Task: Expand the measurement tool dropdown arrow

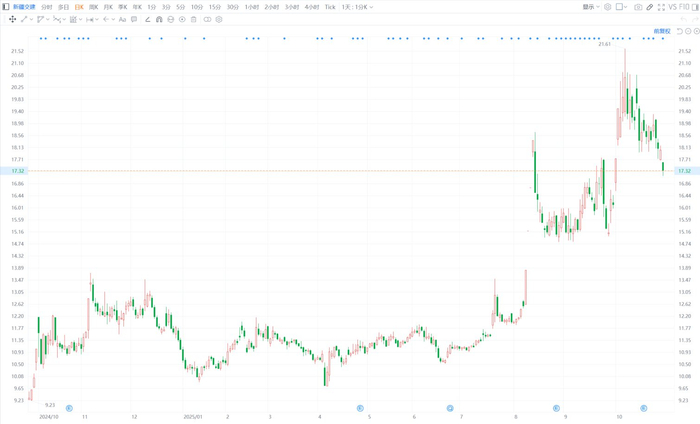Action: pyautogui.click(x=97, y=20)
